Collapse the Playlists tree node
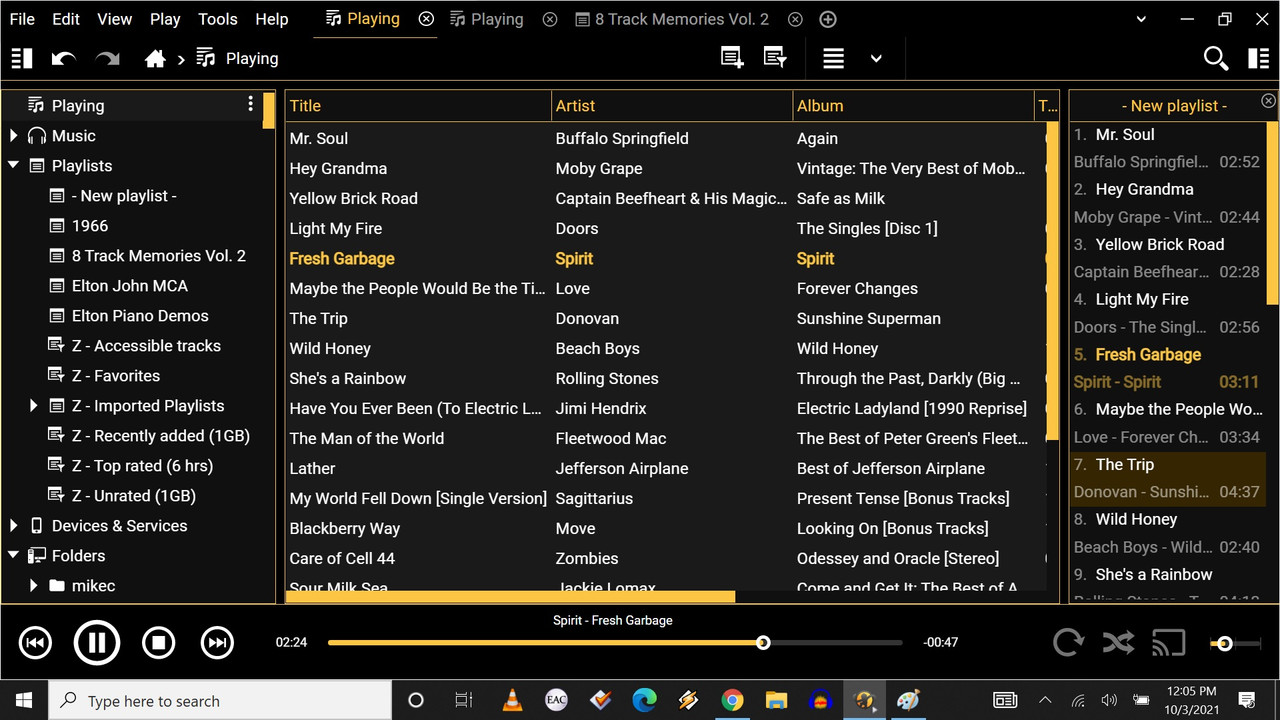This screenshot has height=720, width=1280. (13, 166)
